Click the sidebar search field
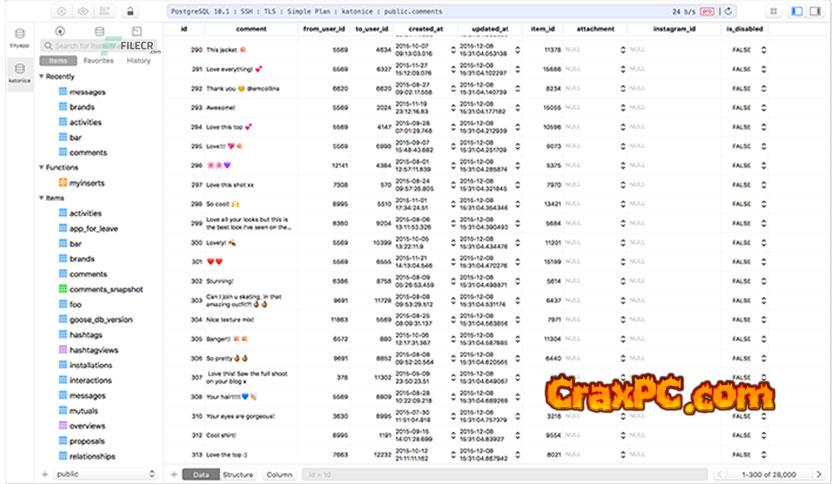 coord(100,46)
